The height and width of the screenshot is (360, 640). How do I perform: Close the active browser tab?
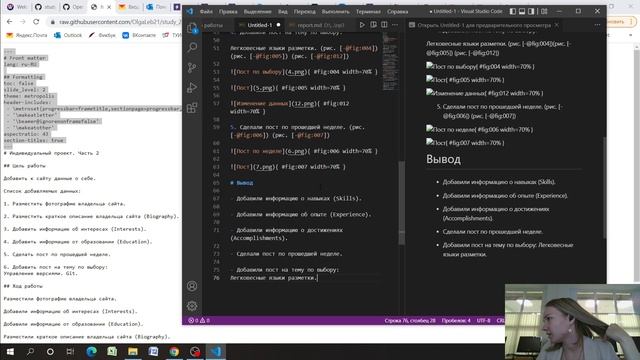pos(109,7)
